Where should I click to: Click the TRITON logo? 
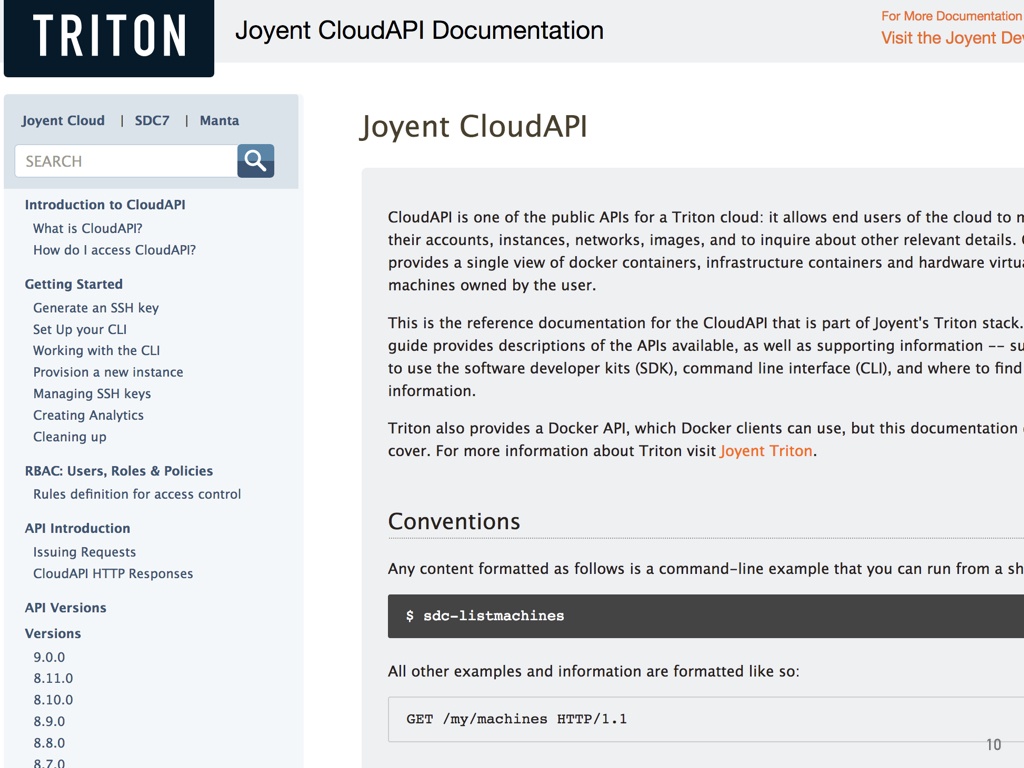click(109, 37)
